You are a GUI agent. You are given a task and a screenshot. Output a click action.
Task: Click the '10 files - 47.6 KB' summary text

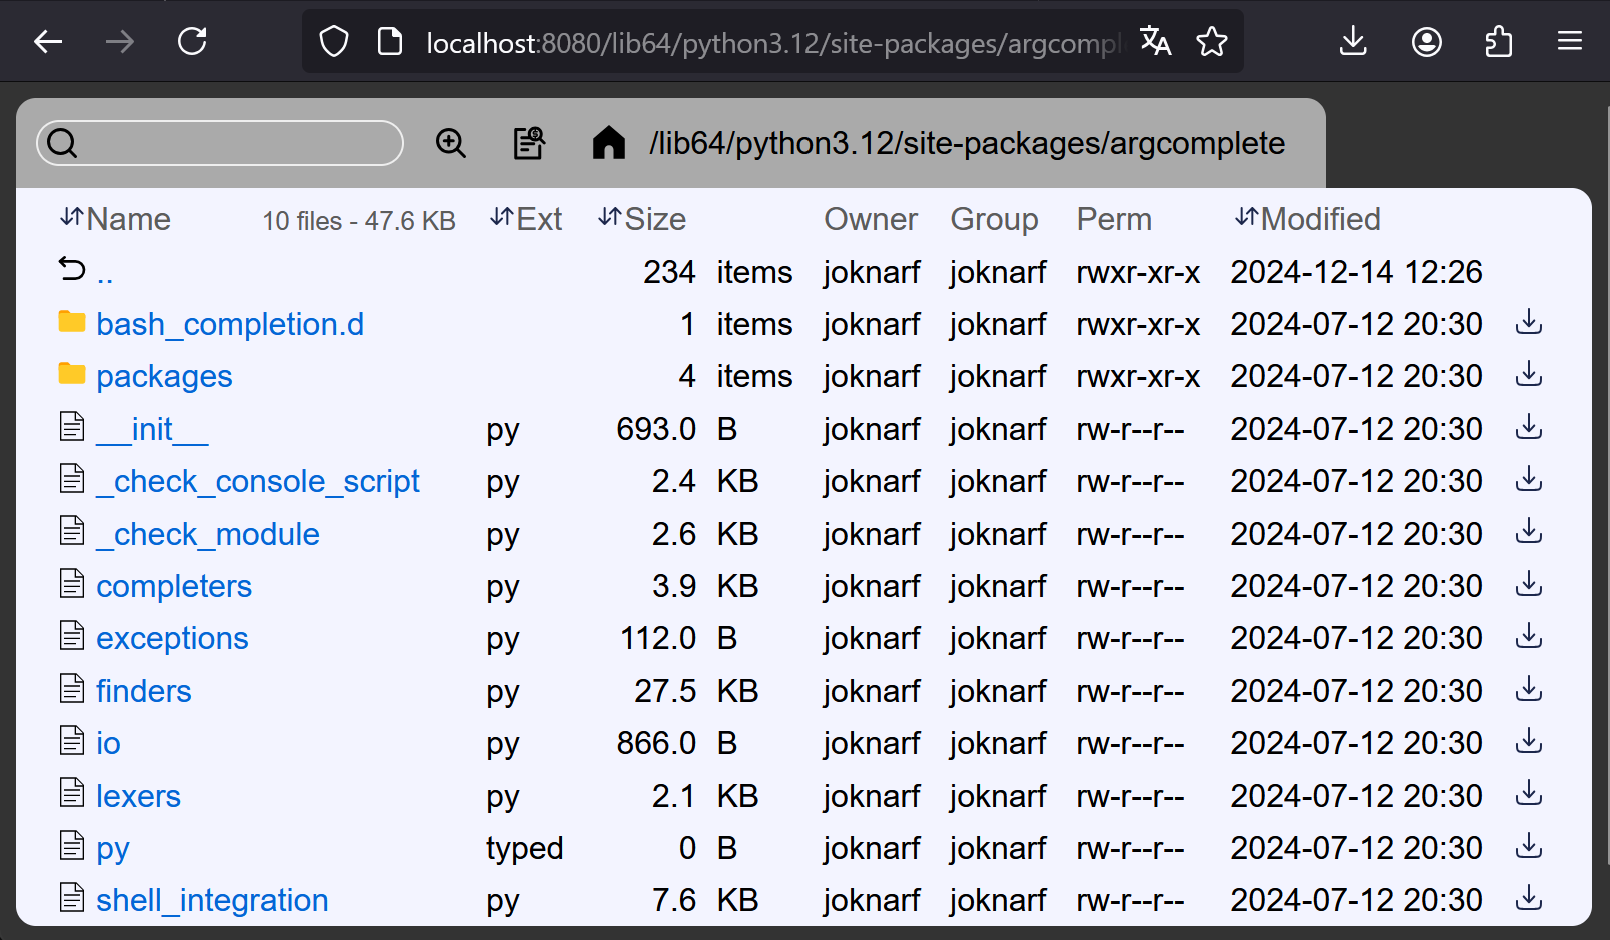[x=359, y=221]
